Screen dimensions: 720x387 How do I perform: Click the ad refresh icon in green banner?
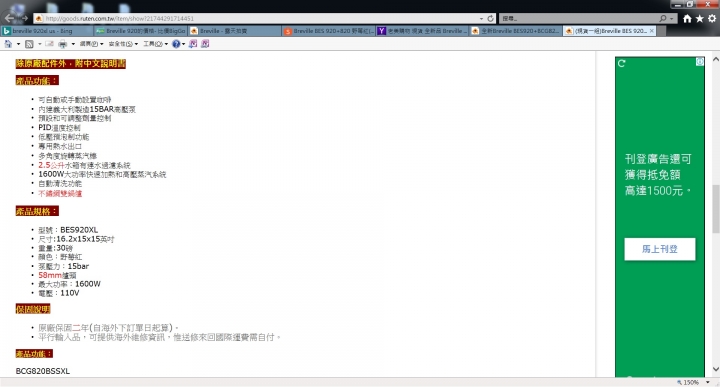[622, 63]
